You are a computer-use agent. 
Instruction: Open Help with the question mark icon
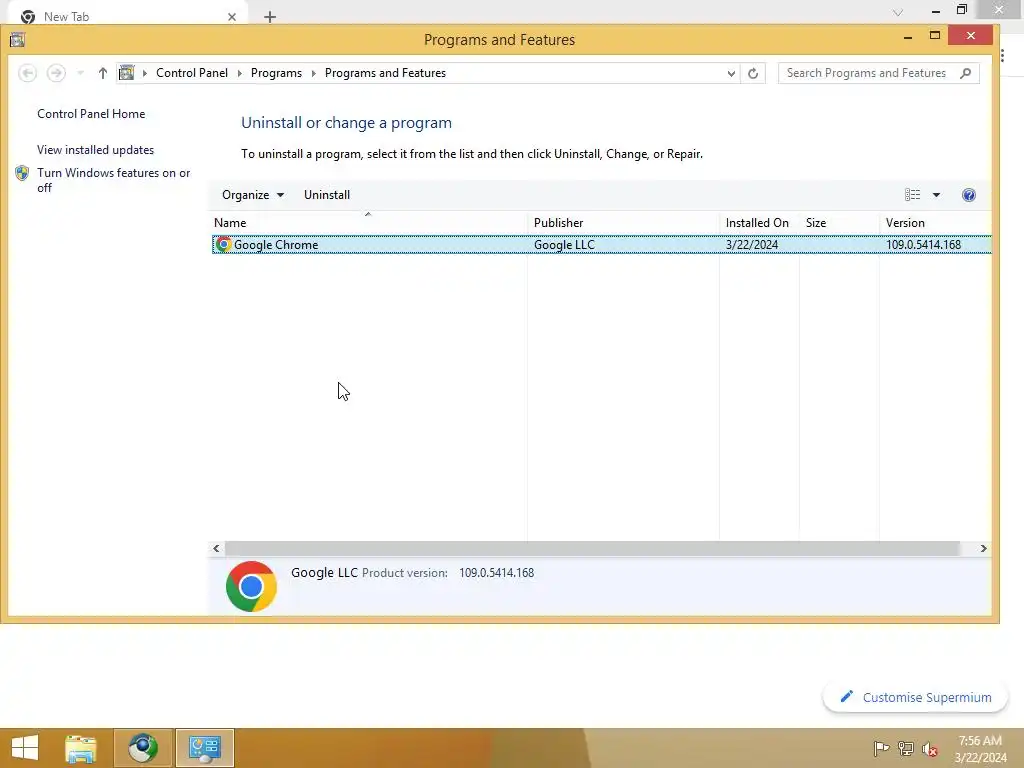click(x=969, y=195)
